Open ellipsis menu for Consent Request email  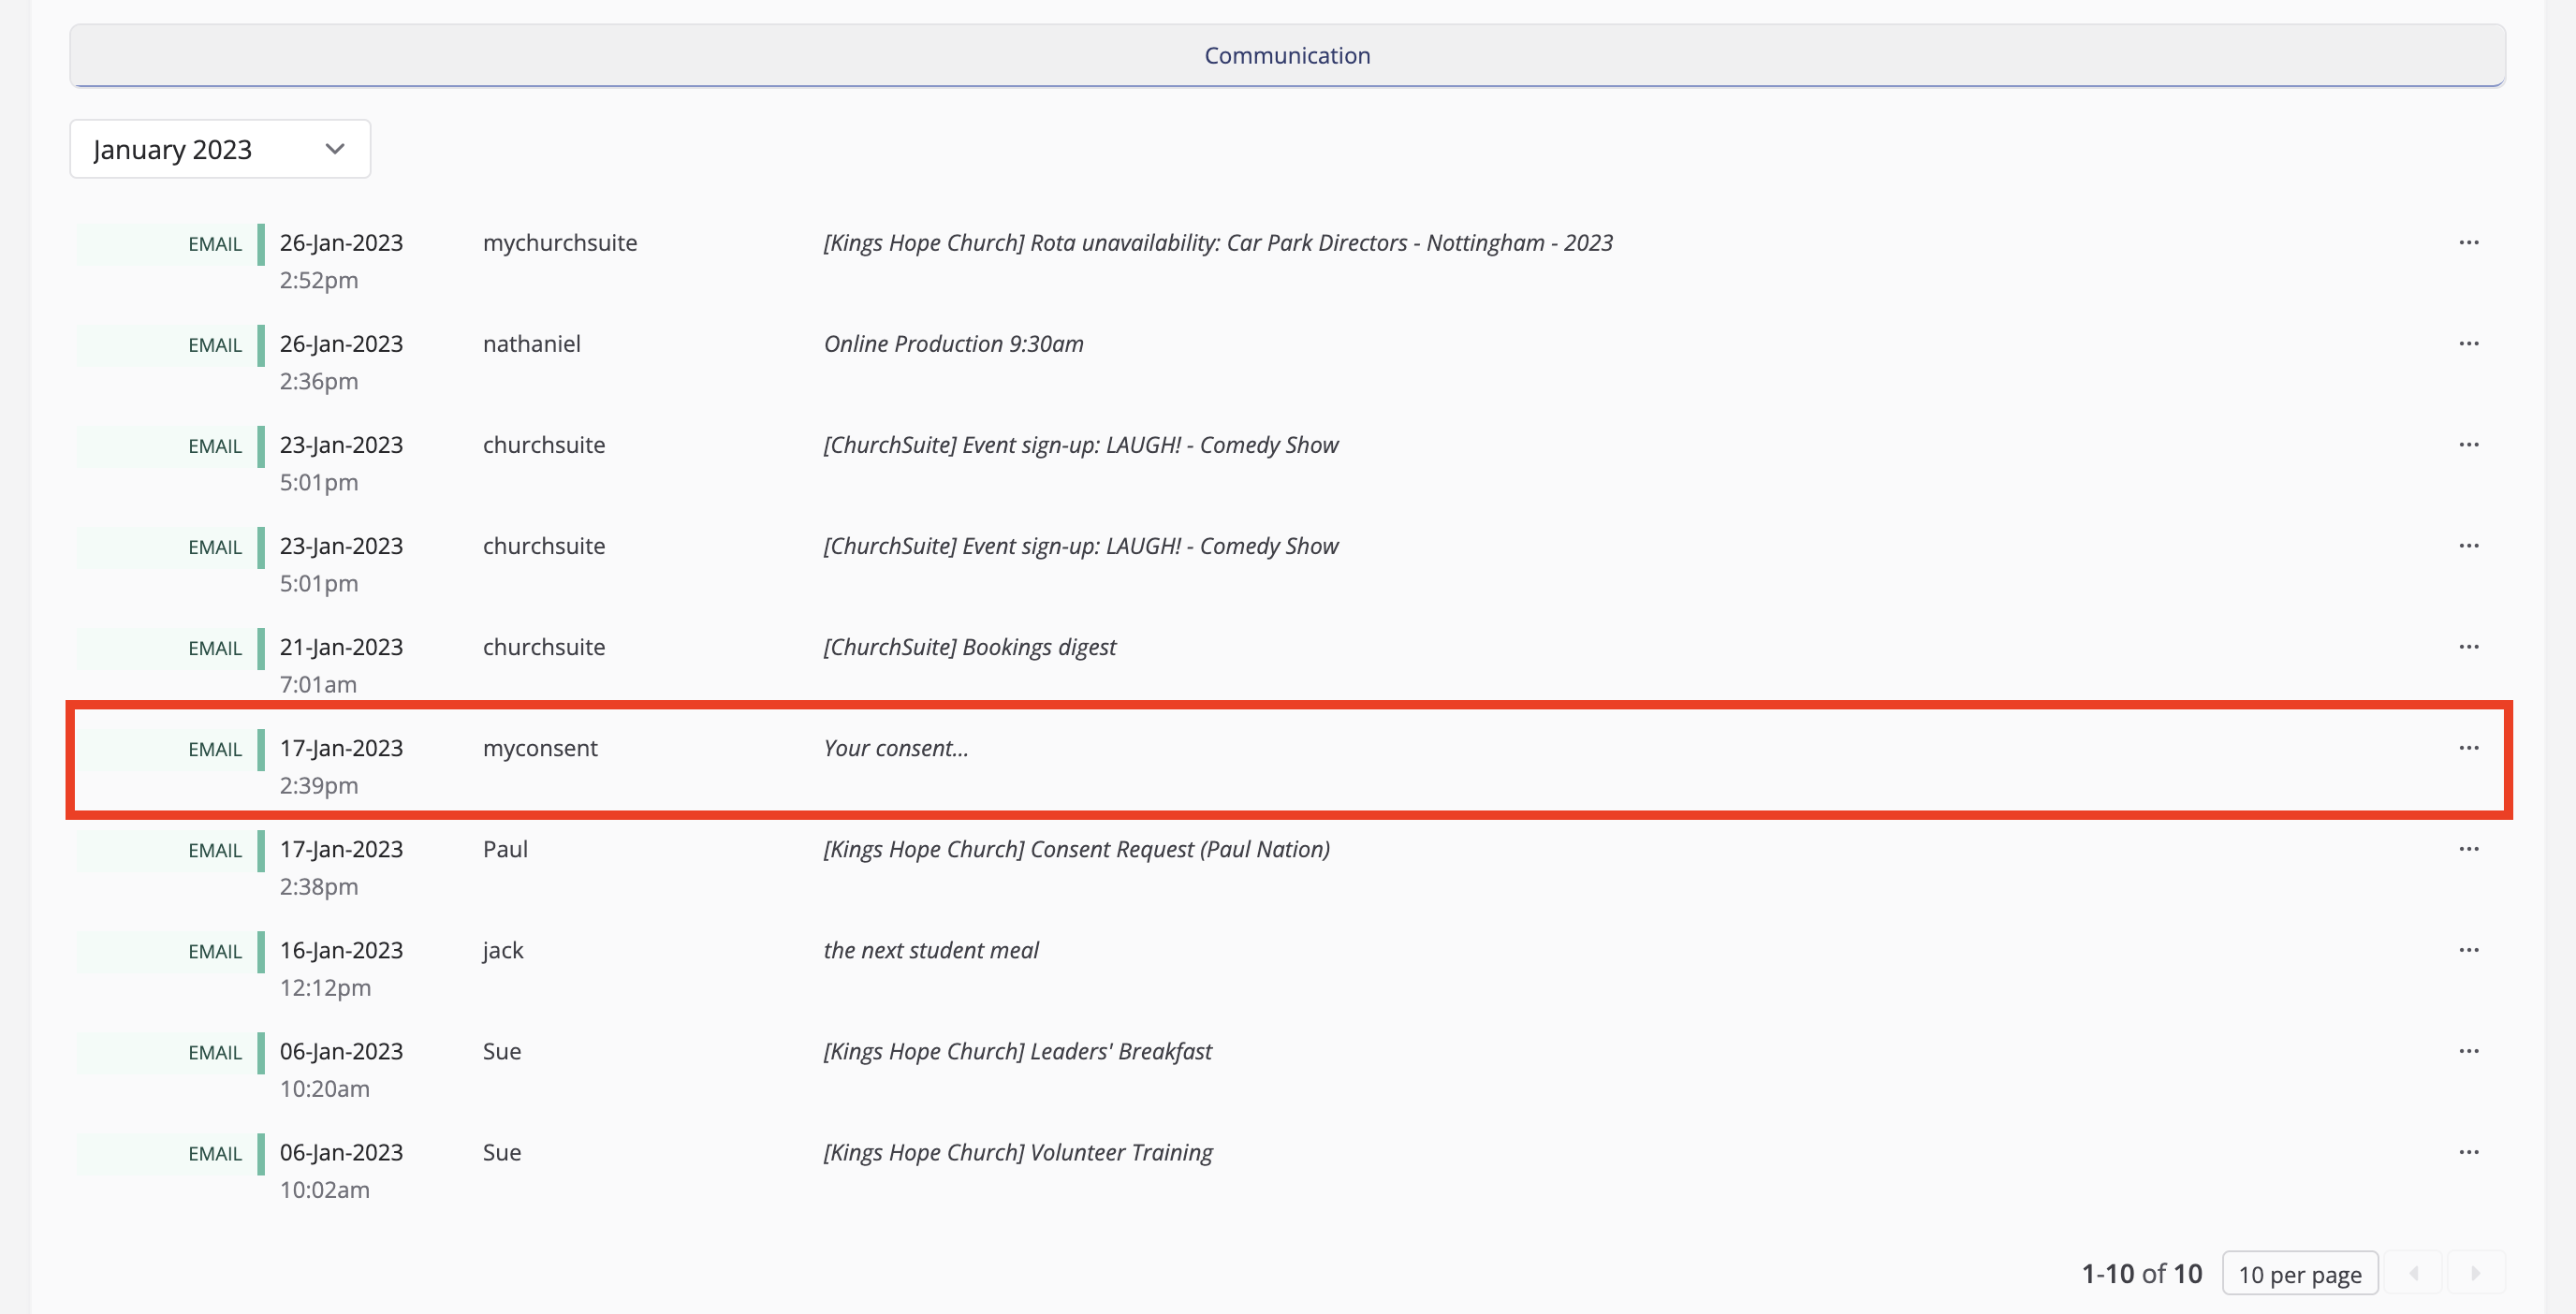pos(2468,849)
